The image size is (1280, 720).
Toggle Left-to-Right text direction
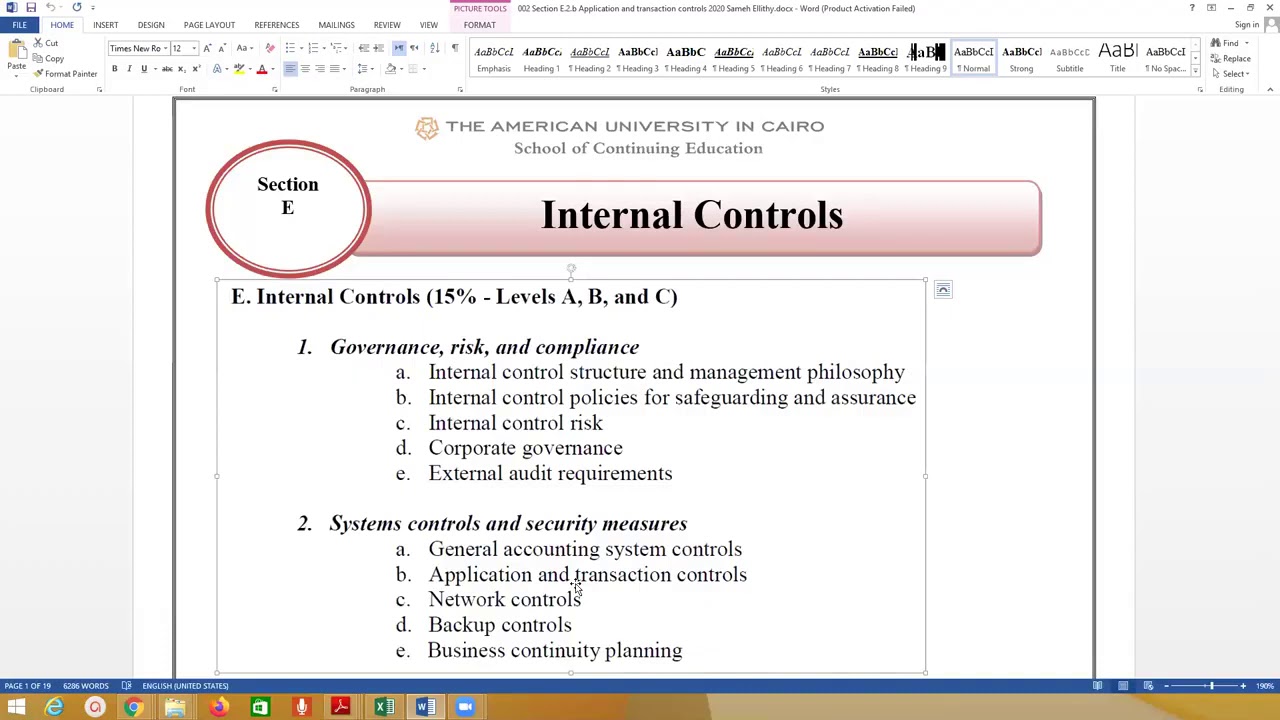[x=398, y=48]
